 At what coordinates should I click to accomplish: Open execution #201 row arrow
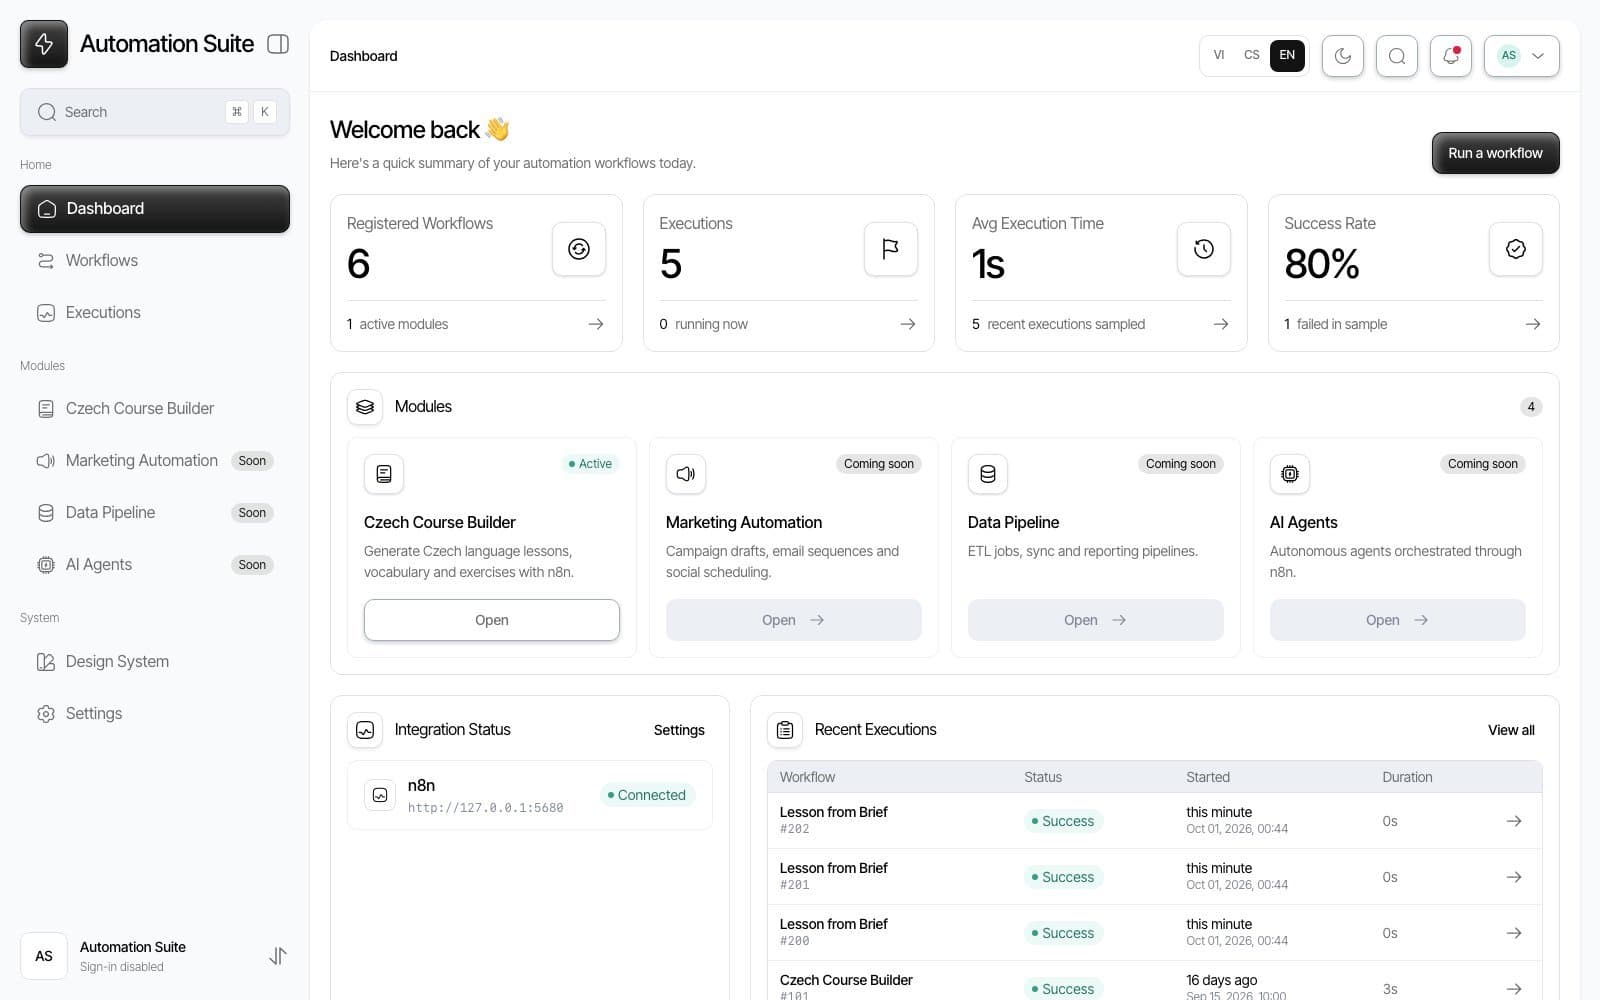click(1514, 877)
